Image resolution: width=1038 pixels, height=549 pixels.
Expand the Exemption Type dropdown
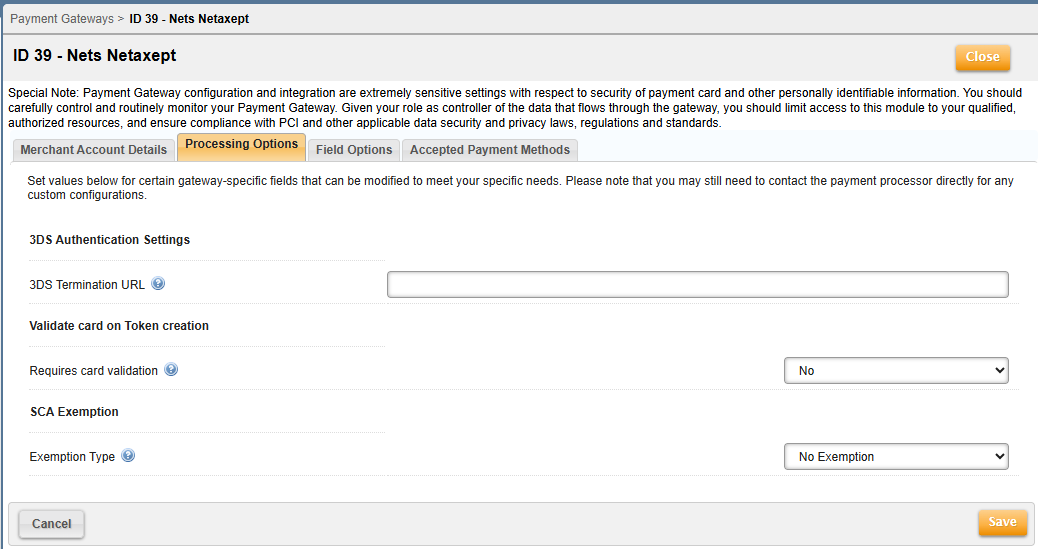896,456
